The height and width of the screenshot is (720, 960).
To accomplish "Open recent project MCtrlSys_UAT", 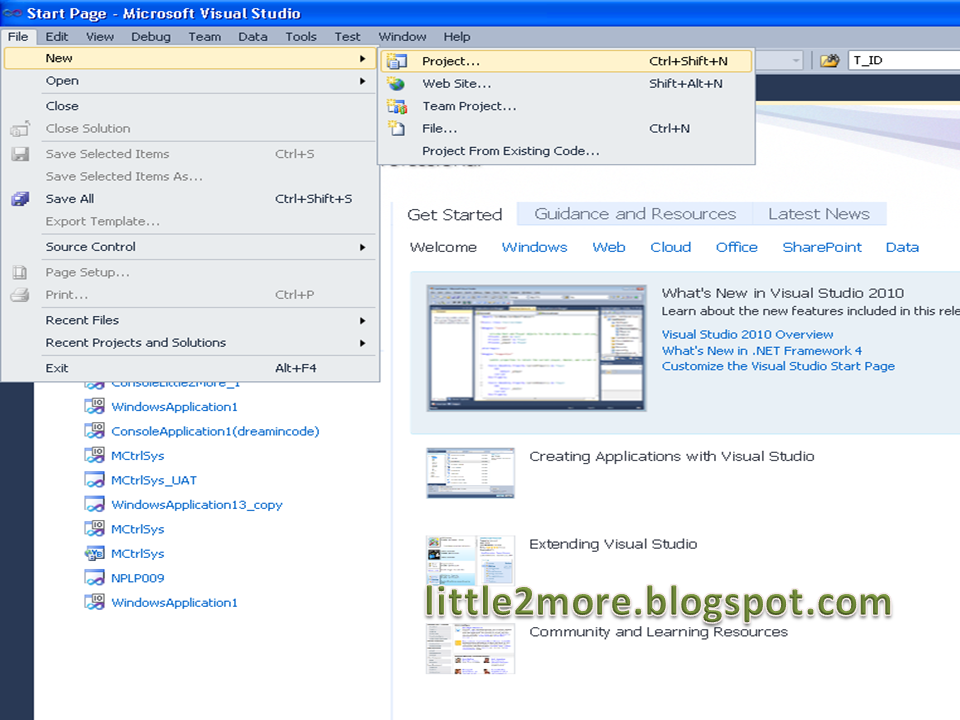I will coord(154,480).
